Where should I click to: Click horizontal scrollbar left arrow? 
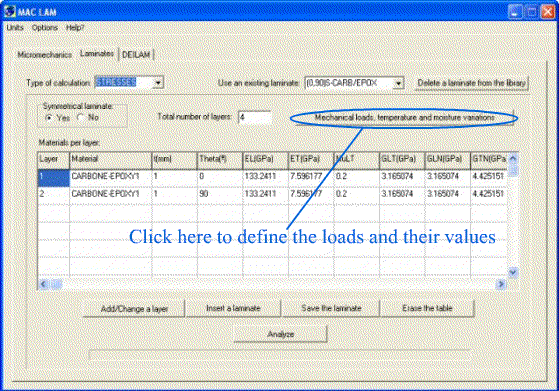[43, 284]
